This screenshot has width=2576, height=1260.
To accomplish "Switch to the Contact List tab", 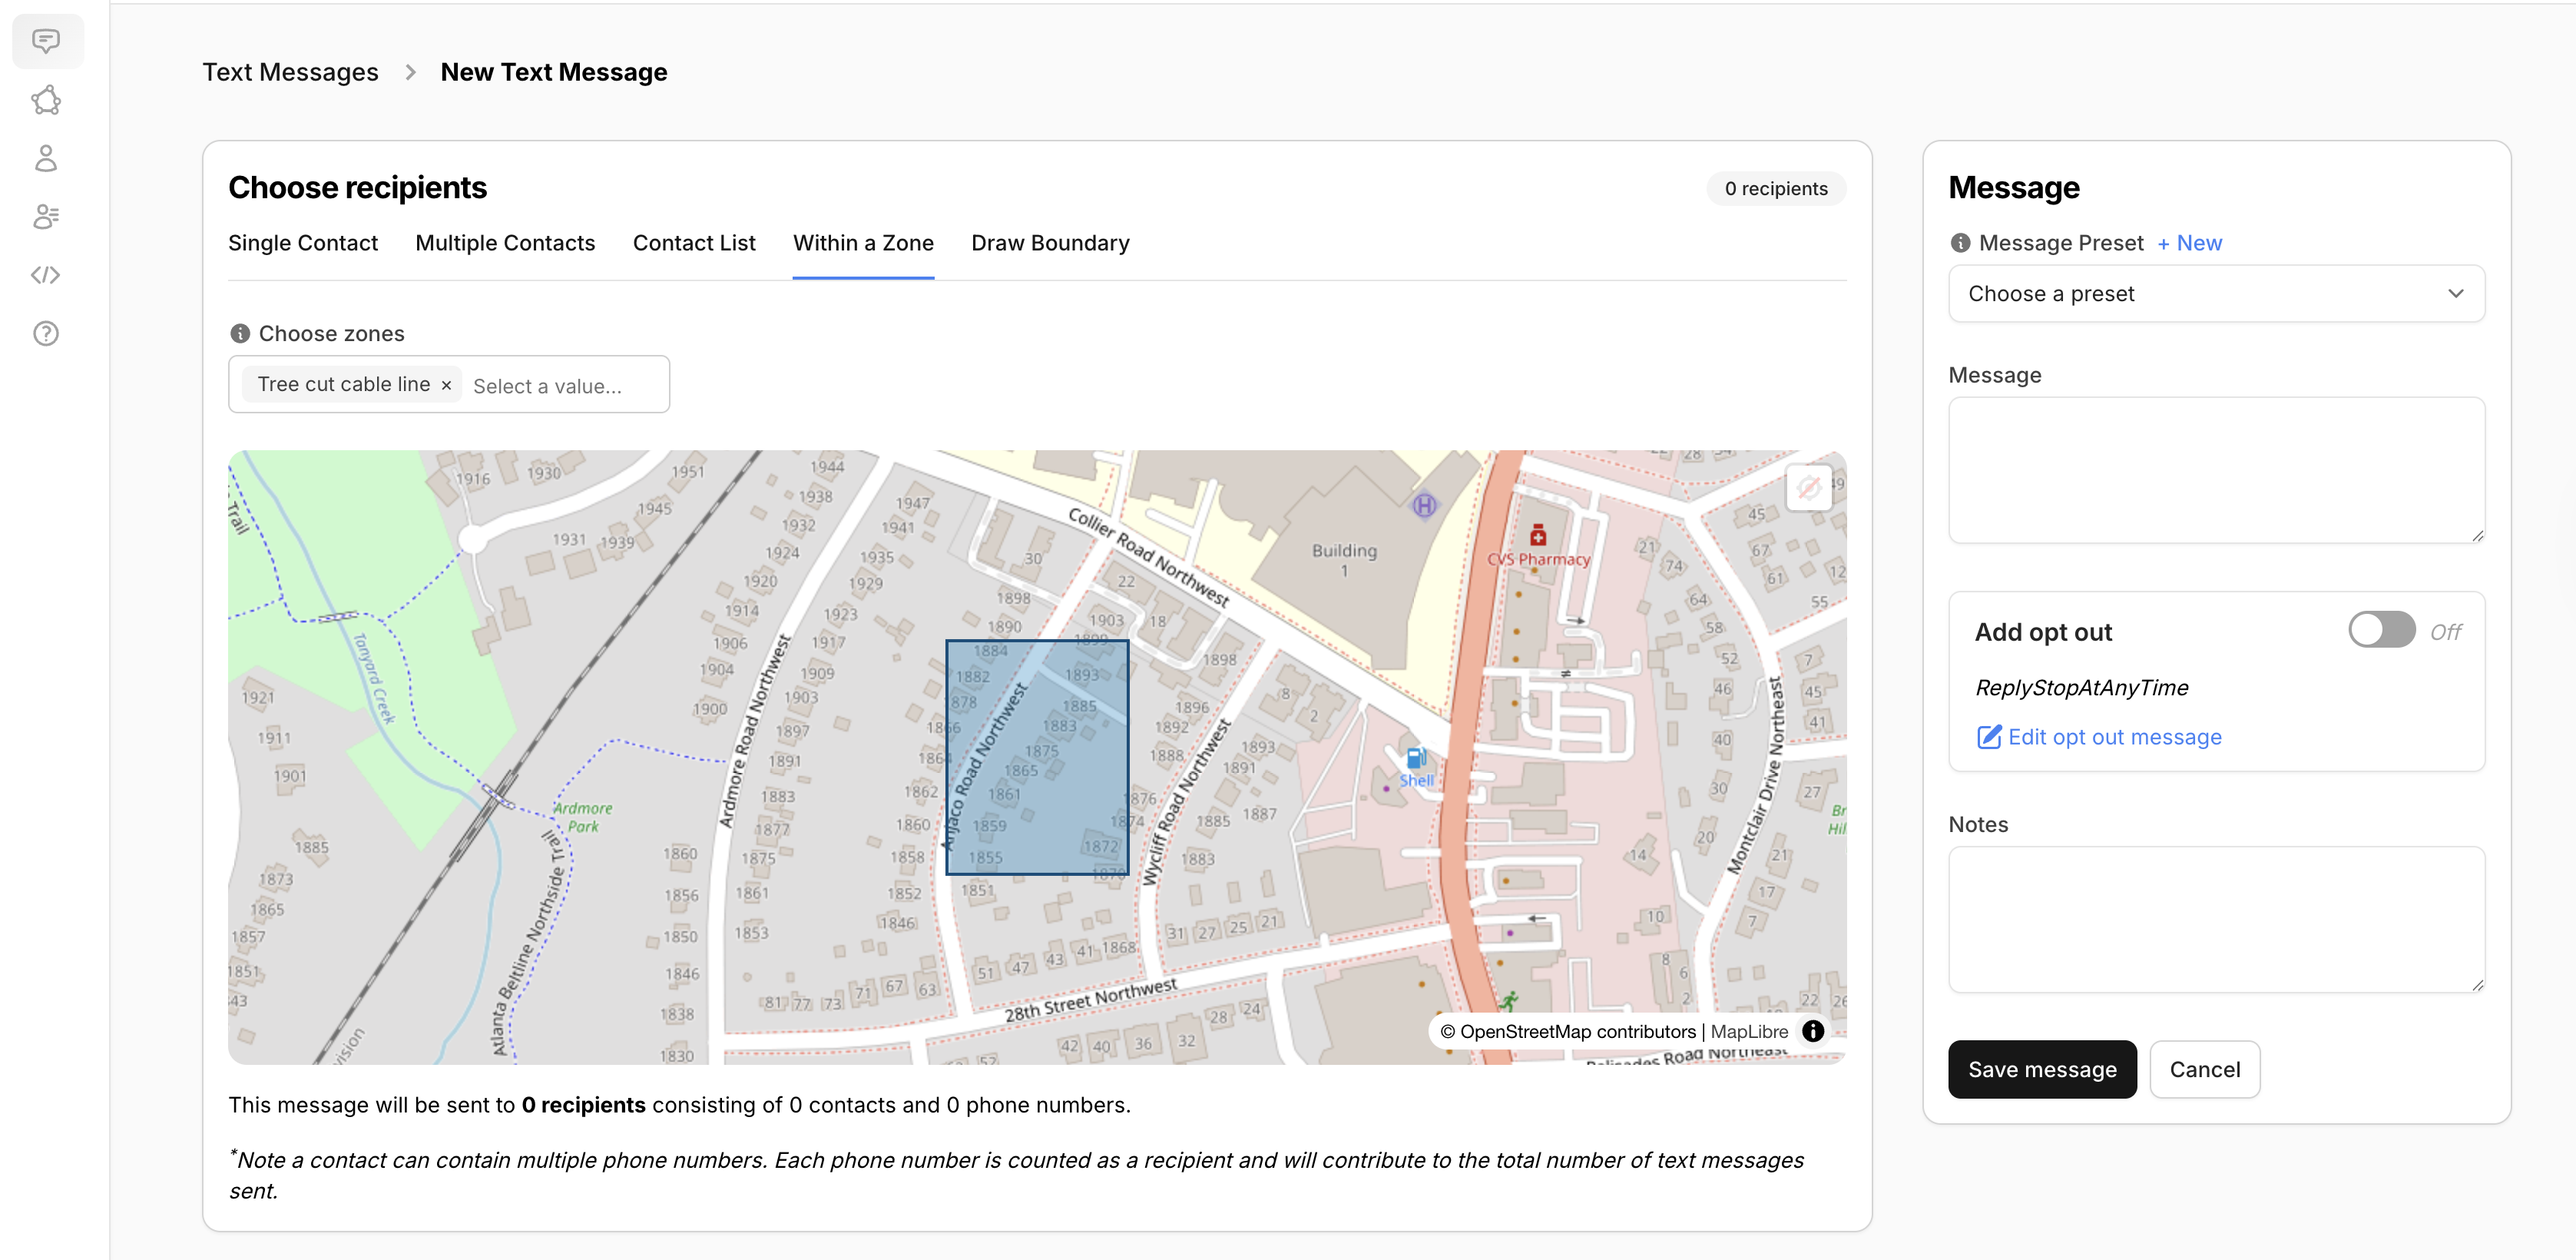I will [694, 243].
